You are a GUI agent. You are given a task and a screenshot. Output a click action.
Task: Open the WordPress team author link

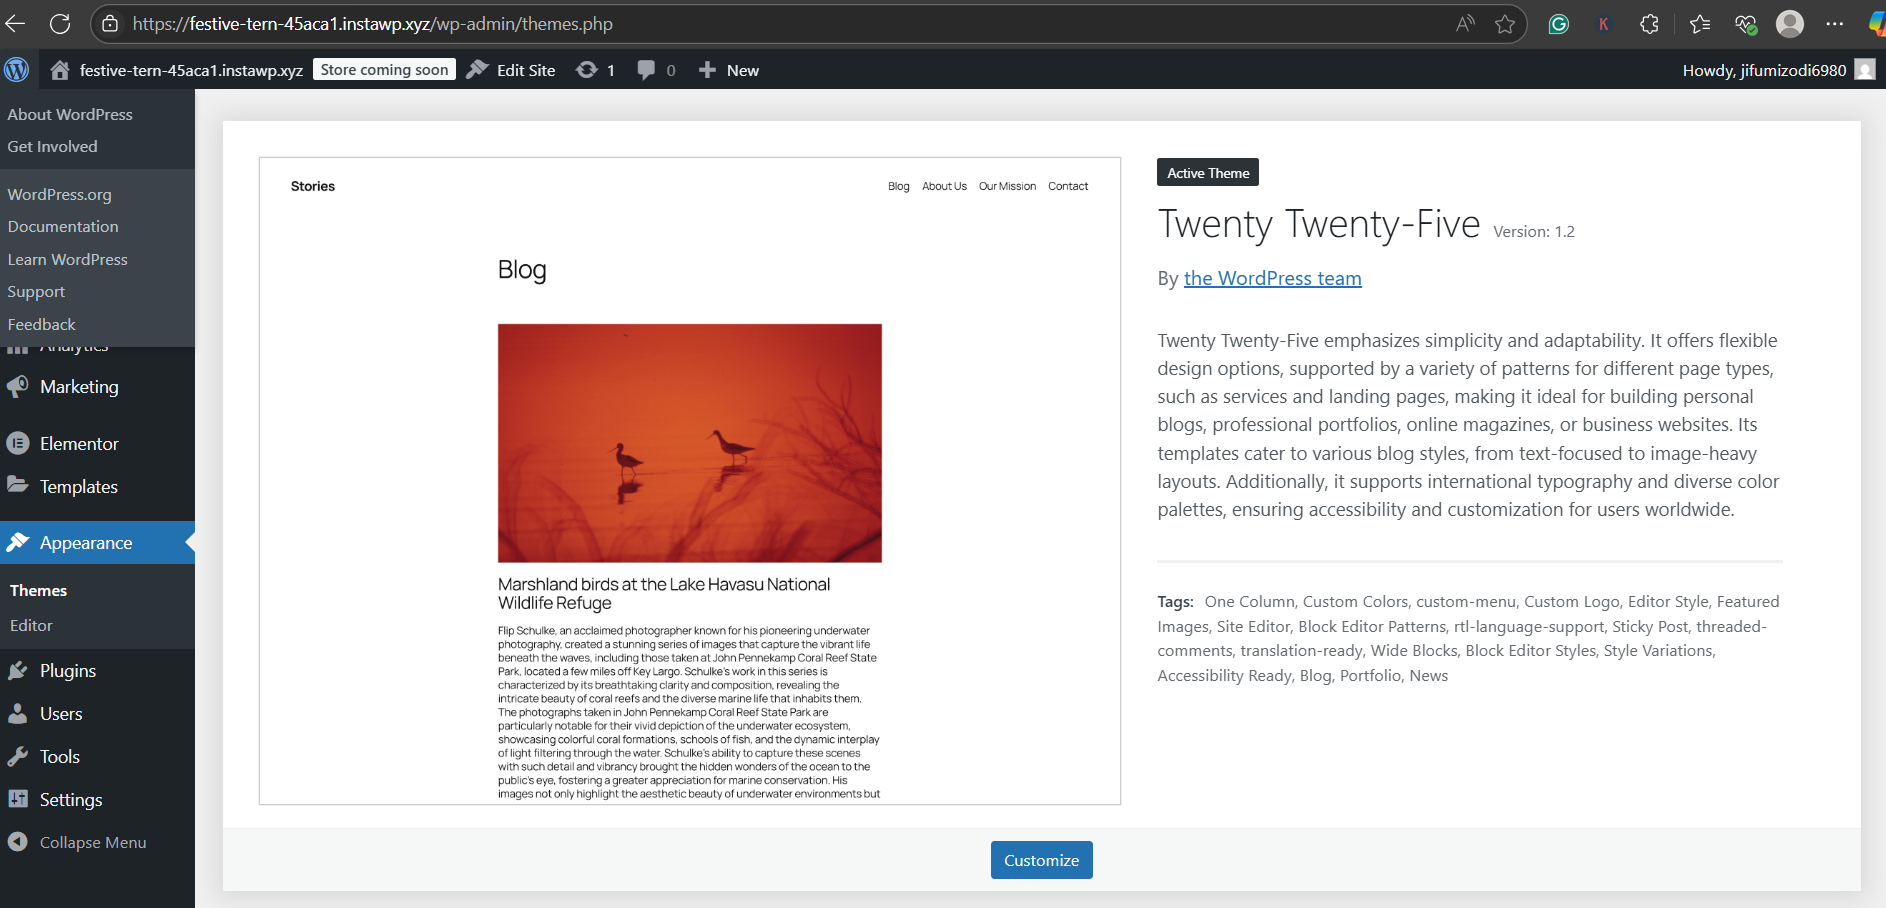pos(1273,278)
